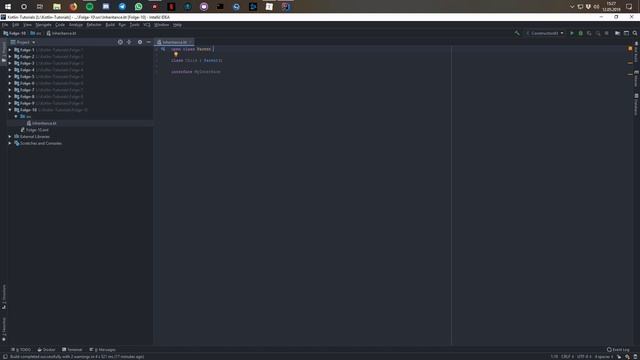Open Spotify from taskbar
This screenshot has width=640, height=360.
click(89, 7)
